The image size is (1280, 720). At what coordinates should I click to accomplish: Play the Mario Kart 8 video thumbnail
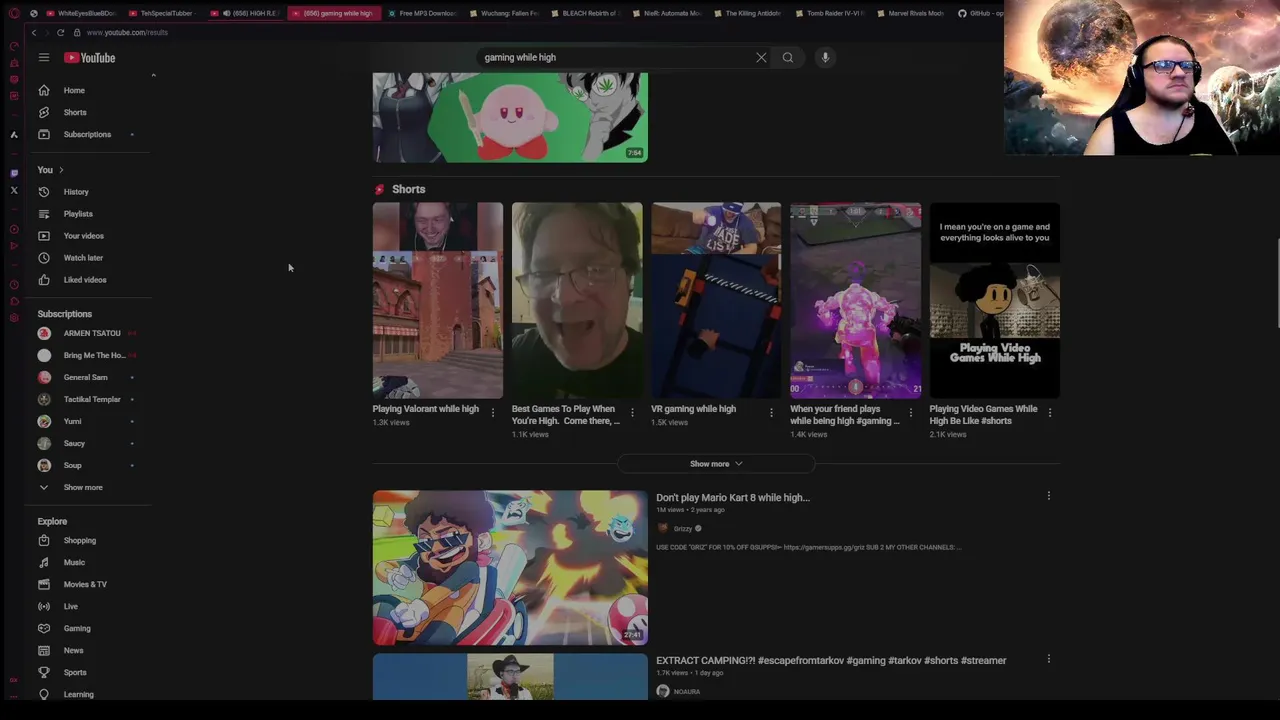coord(510,567)
